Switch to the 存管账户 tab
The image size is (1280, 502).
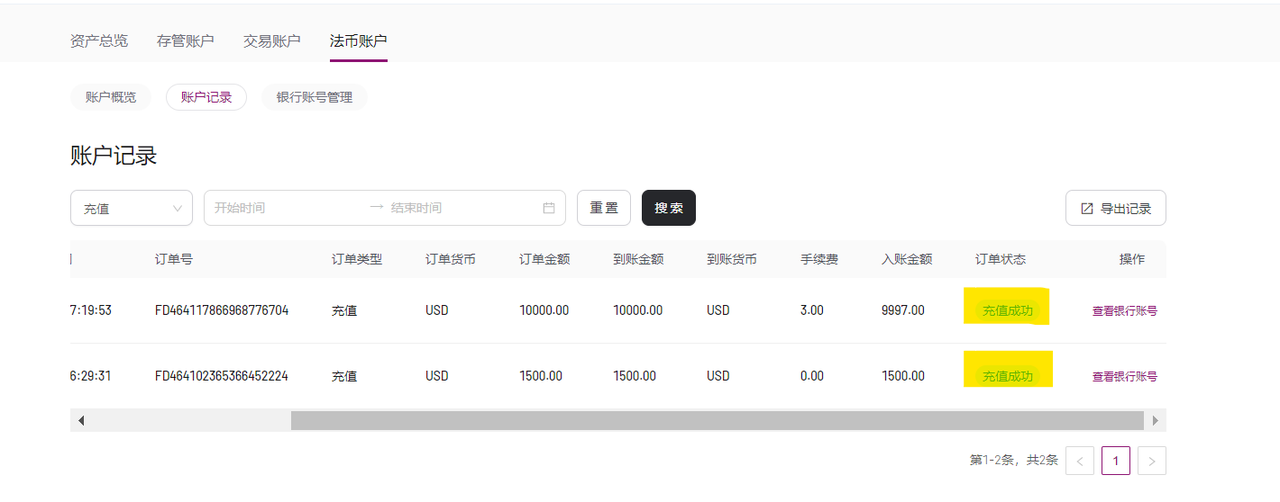(185, 41)
